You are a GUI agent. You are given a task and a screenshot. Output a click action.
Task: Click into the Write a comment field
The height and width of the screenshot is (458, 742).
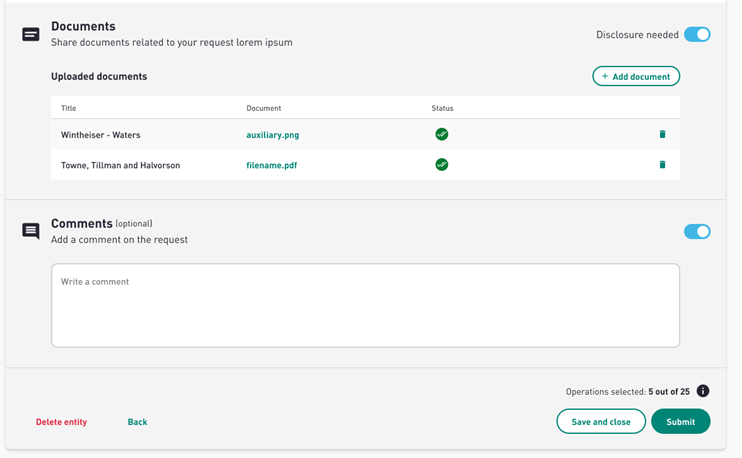[x=365, y=305]
